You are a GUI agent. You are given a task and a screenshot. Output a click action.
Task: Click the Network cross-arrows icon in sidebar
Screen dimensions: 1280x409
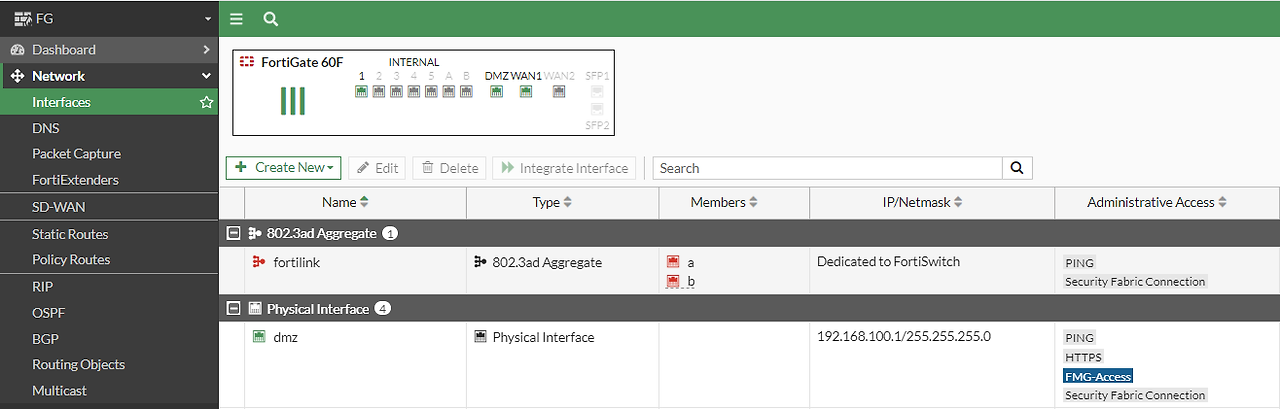pos(17,76)
